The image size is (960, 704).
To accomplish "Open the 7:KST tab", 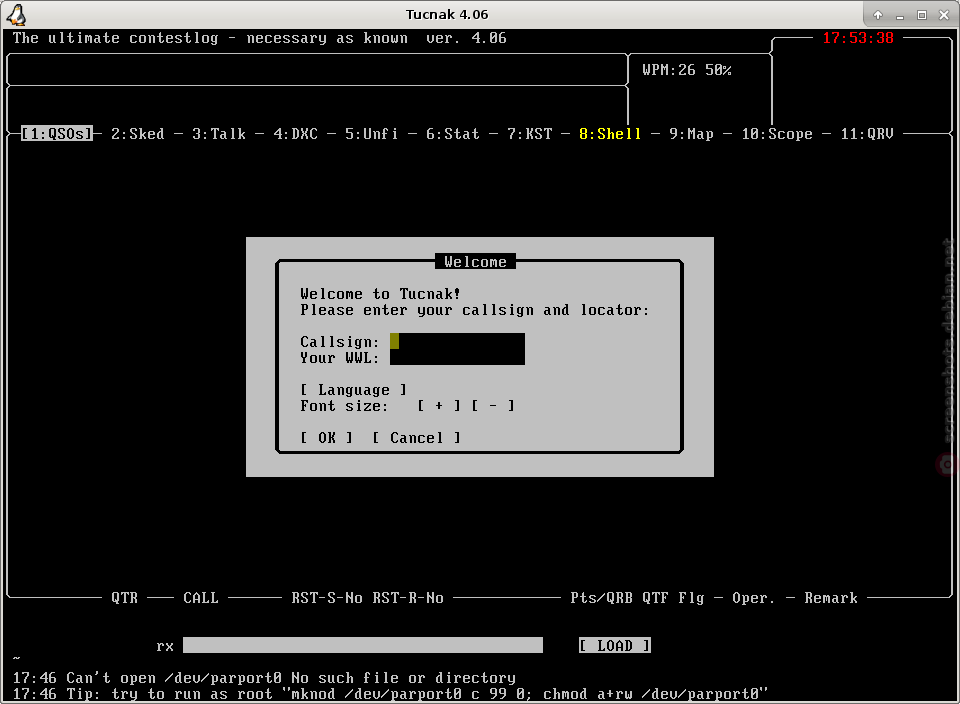I will (529, 133).
